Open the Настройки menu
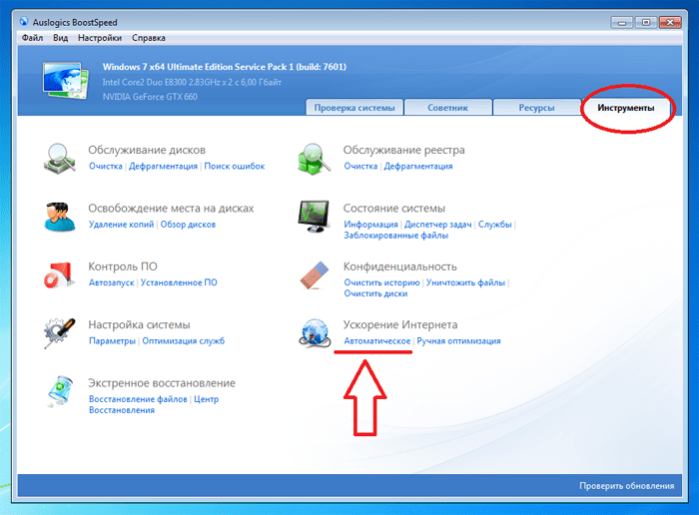The height and width of the screenshot is (515, 699). point(99,38)
